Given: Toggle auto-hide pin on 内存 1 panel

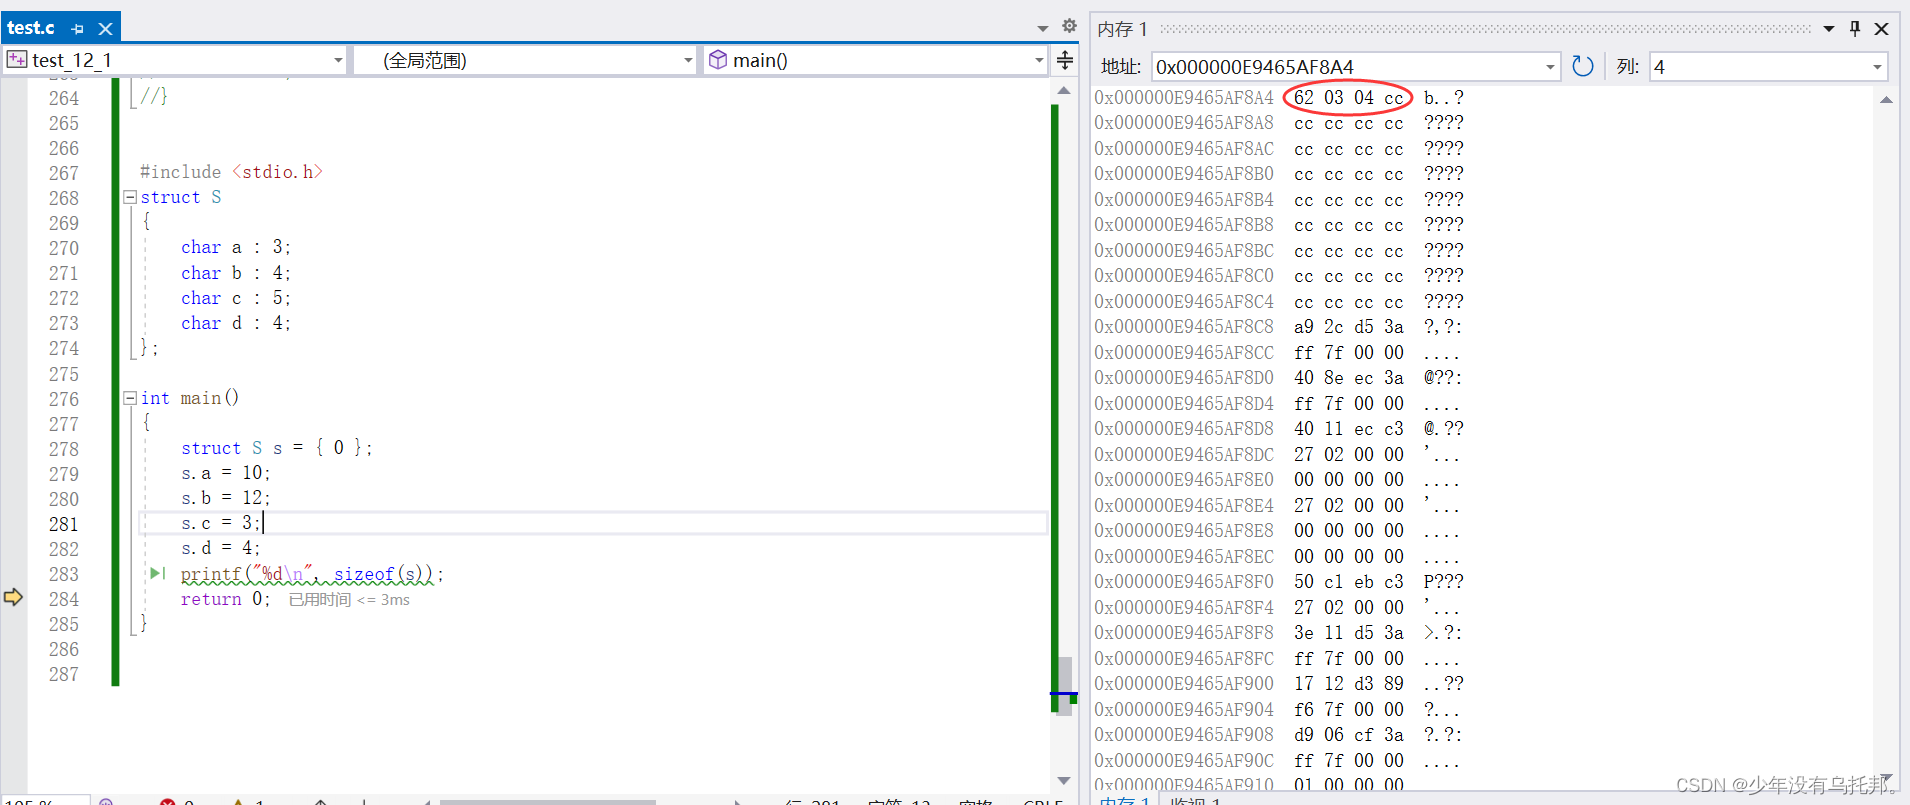Looking at the screenshot, I should (1855, 29).
